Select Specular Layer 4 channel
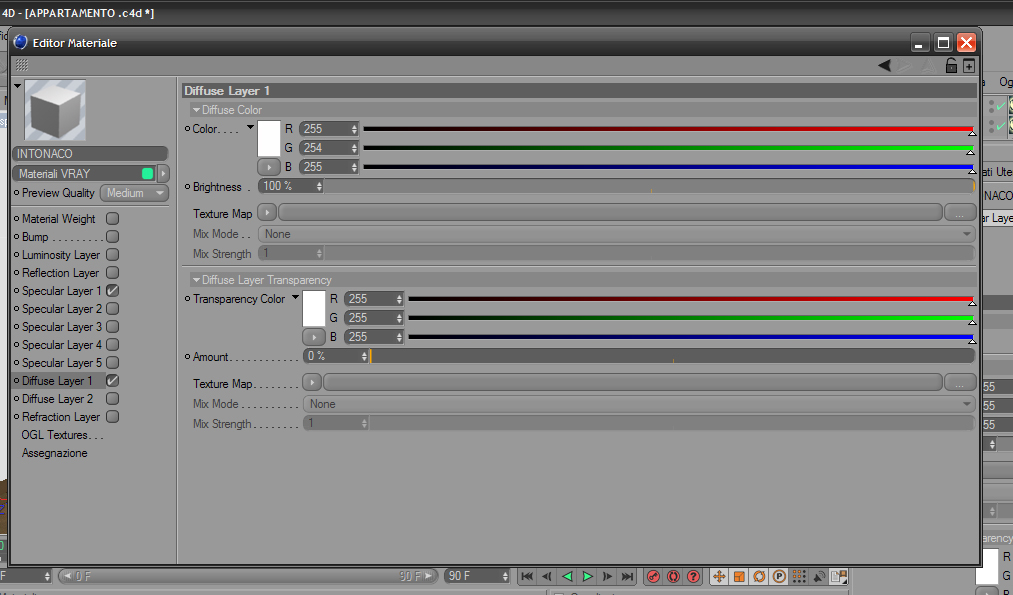Screen dimensions: 1013x595 (x=62, y=345)
